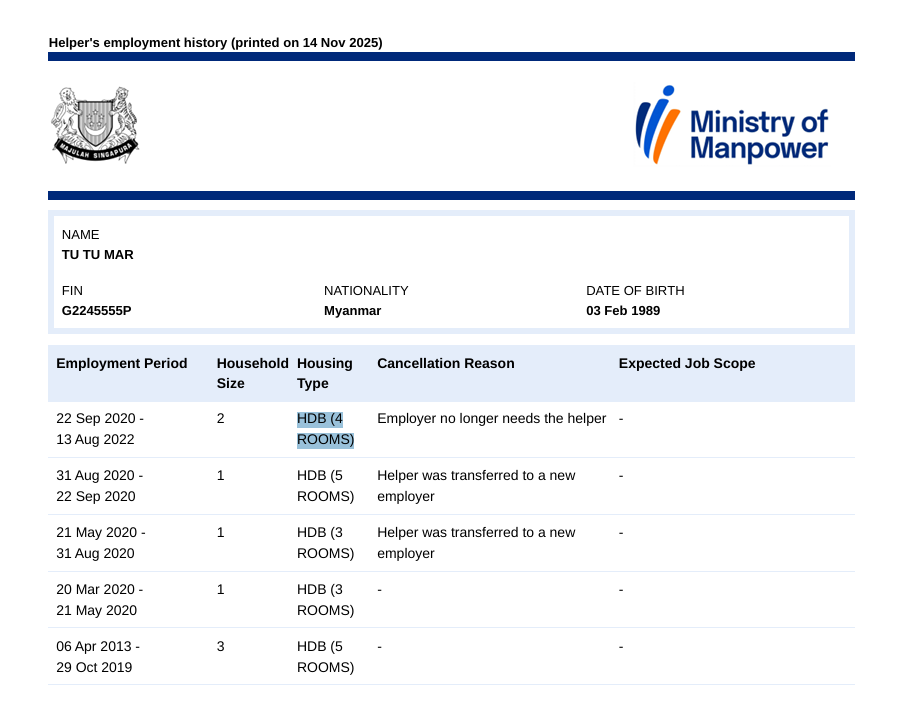Screen dimensions: 911x705
Task: Click household size 3 in last row
Action: point(221,647)
